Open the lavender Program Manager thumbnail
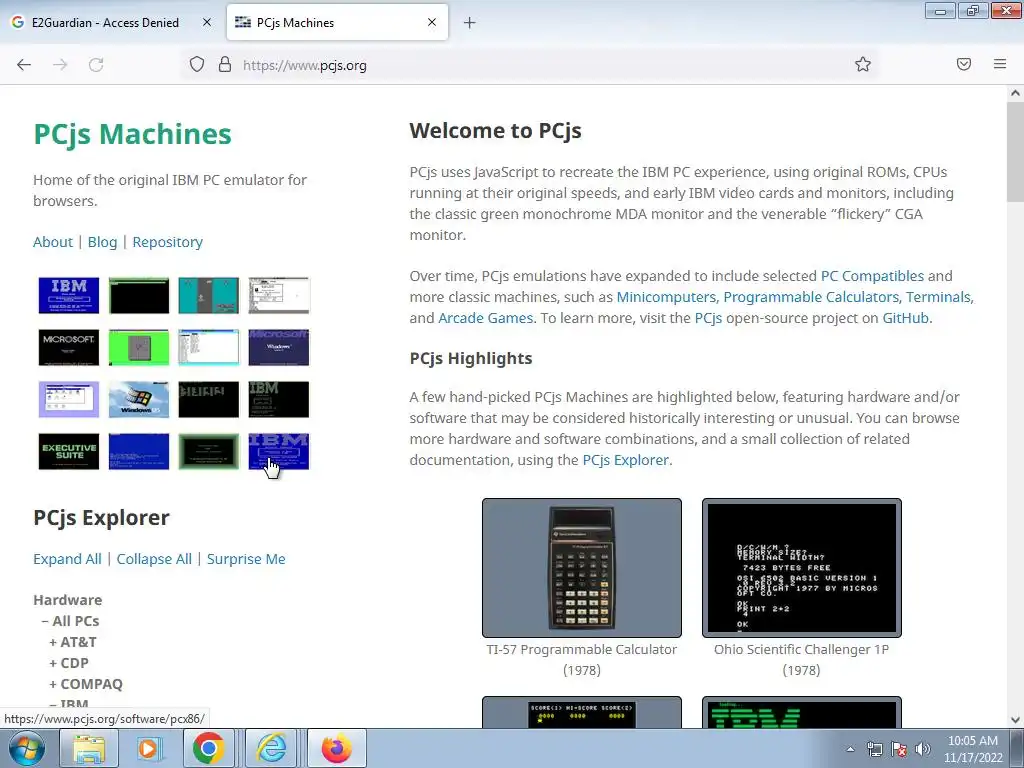1024x768 pixels. pos(69,400)
